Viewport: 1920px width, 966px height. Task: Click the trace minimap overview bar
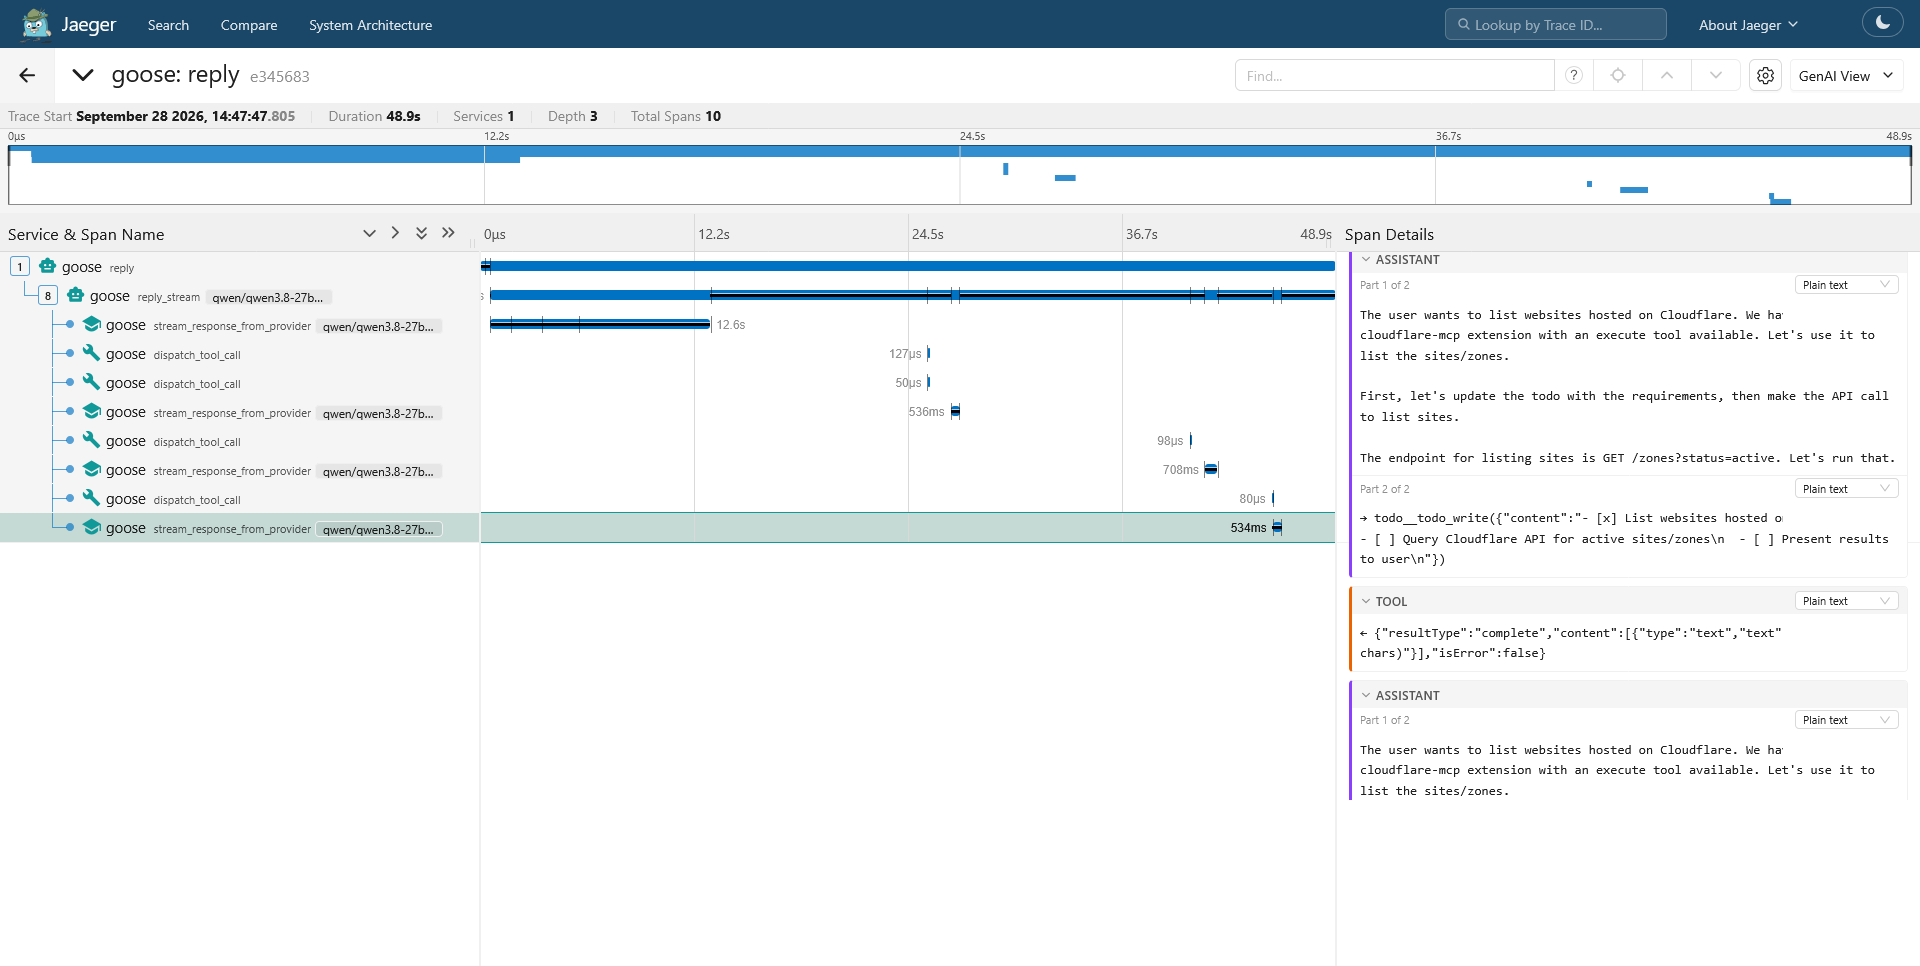coord(960,175)
